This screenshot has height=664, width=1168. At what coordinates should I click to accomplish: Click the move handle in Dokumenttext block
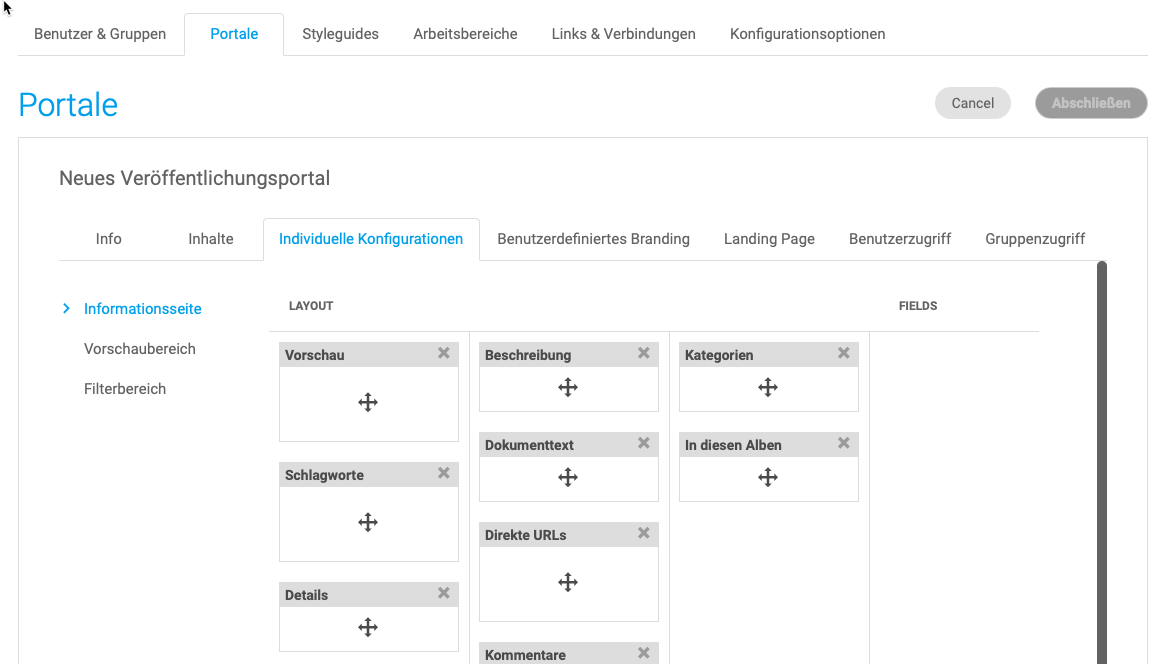568,478
